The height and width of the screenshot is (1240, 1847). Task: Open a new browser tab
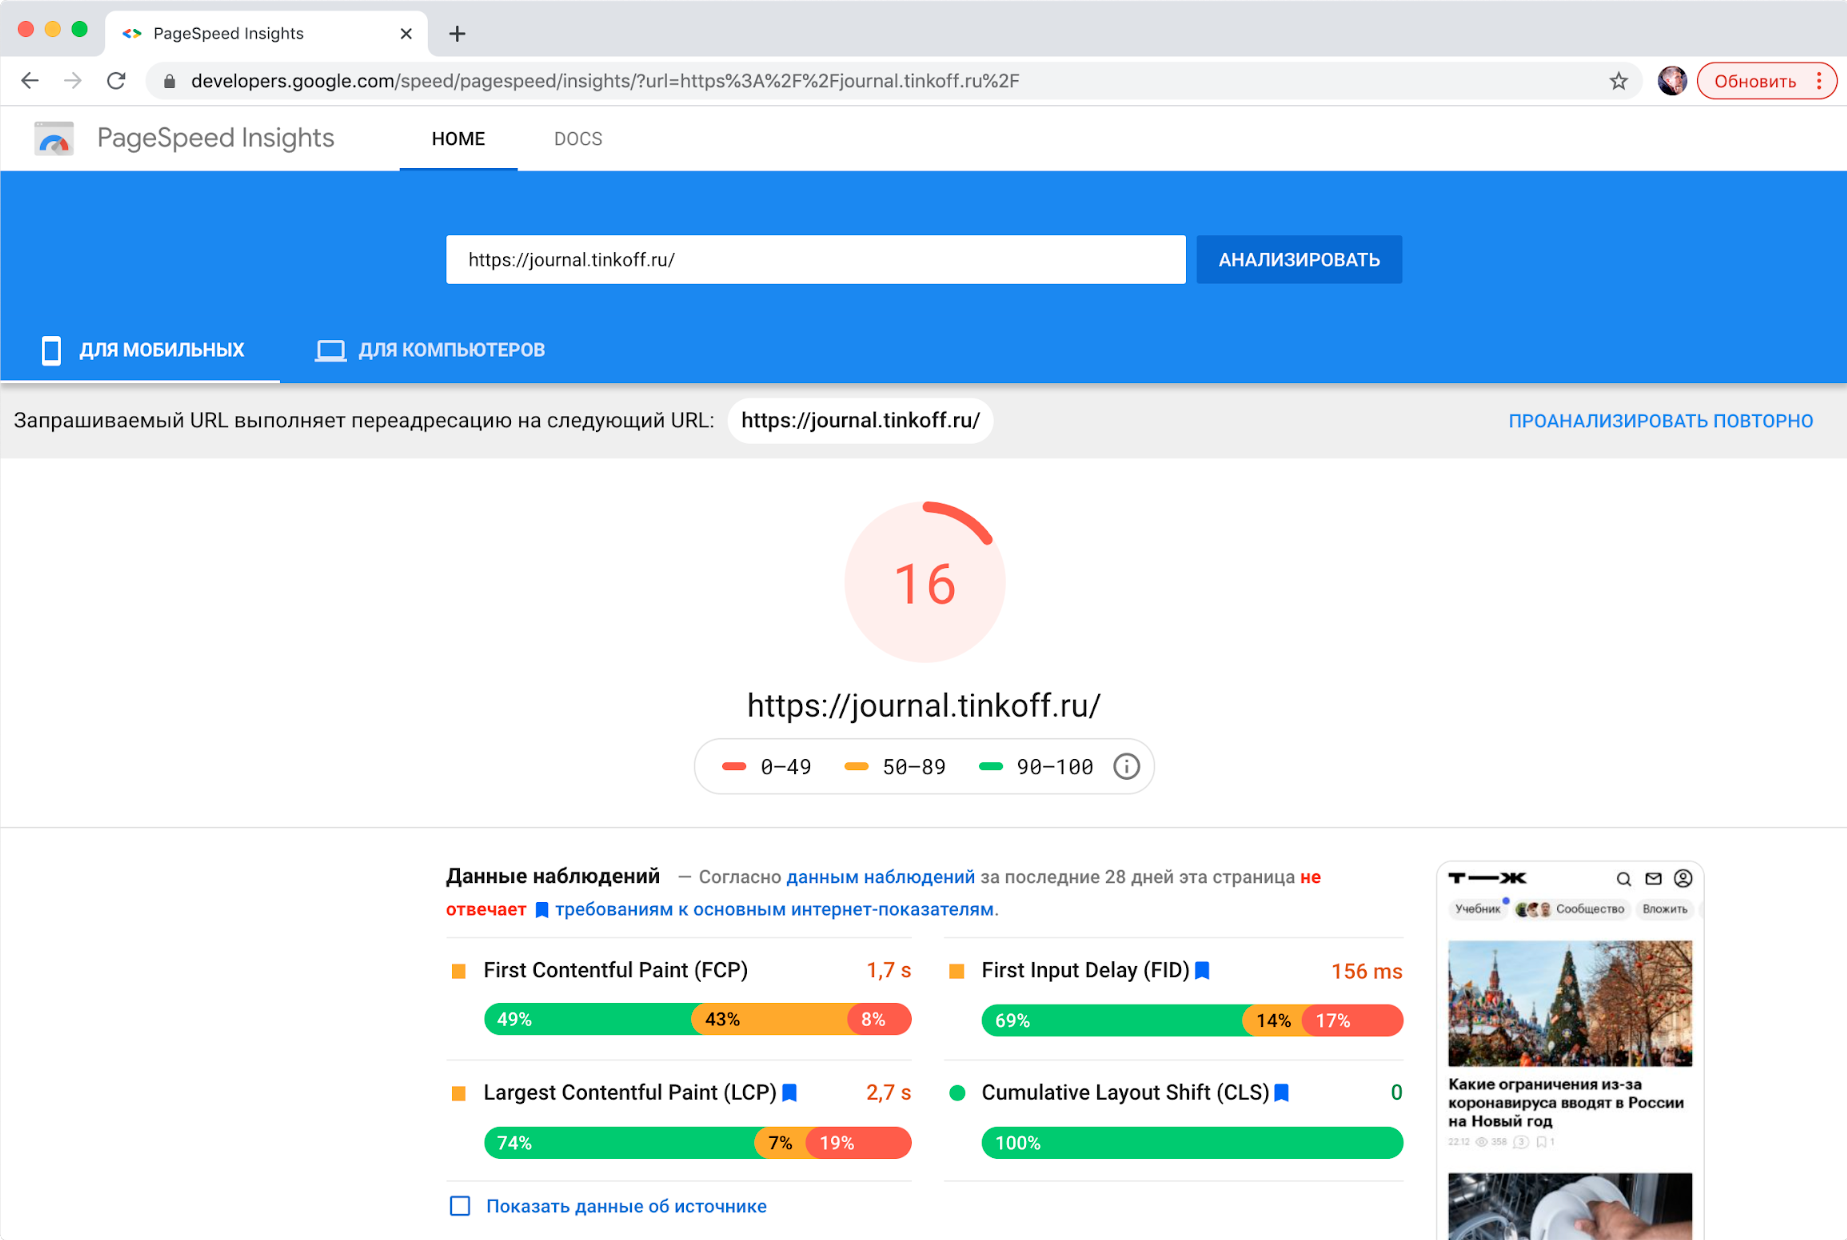tap(457, 34)
